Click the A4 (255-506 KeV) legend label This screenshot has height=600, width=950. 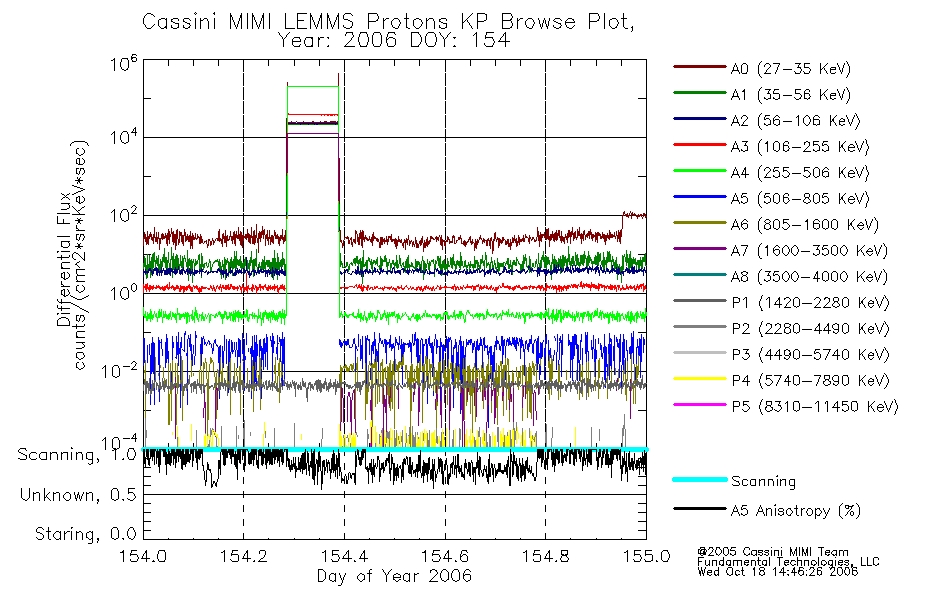click(x=800, y=173)
